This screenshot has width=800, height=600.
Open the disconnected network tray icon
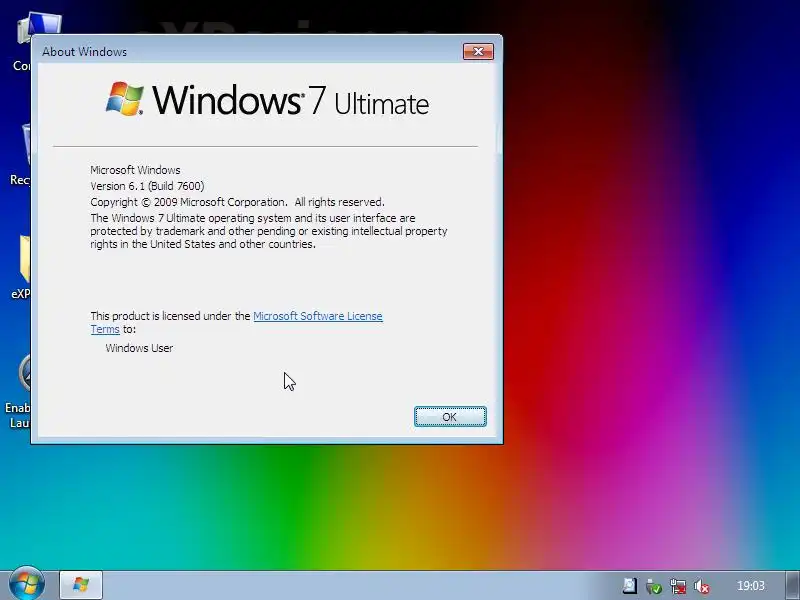[x=678, y=586]
